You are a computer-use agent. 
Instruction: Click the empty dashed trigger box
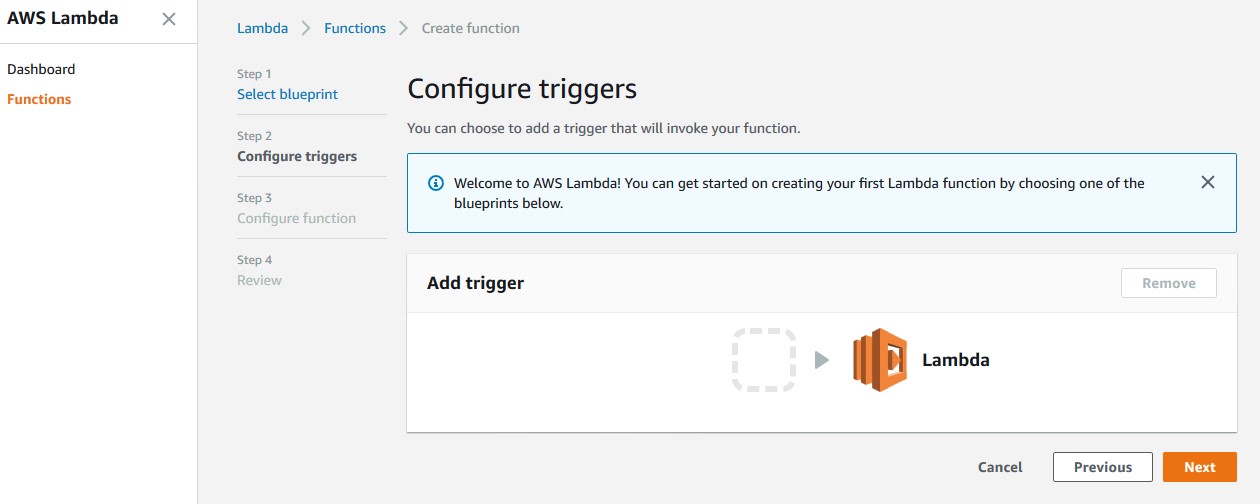[764, 359]
